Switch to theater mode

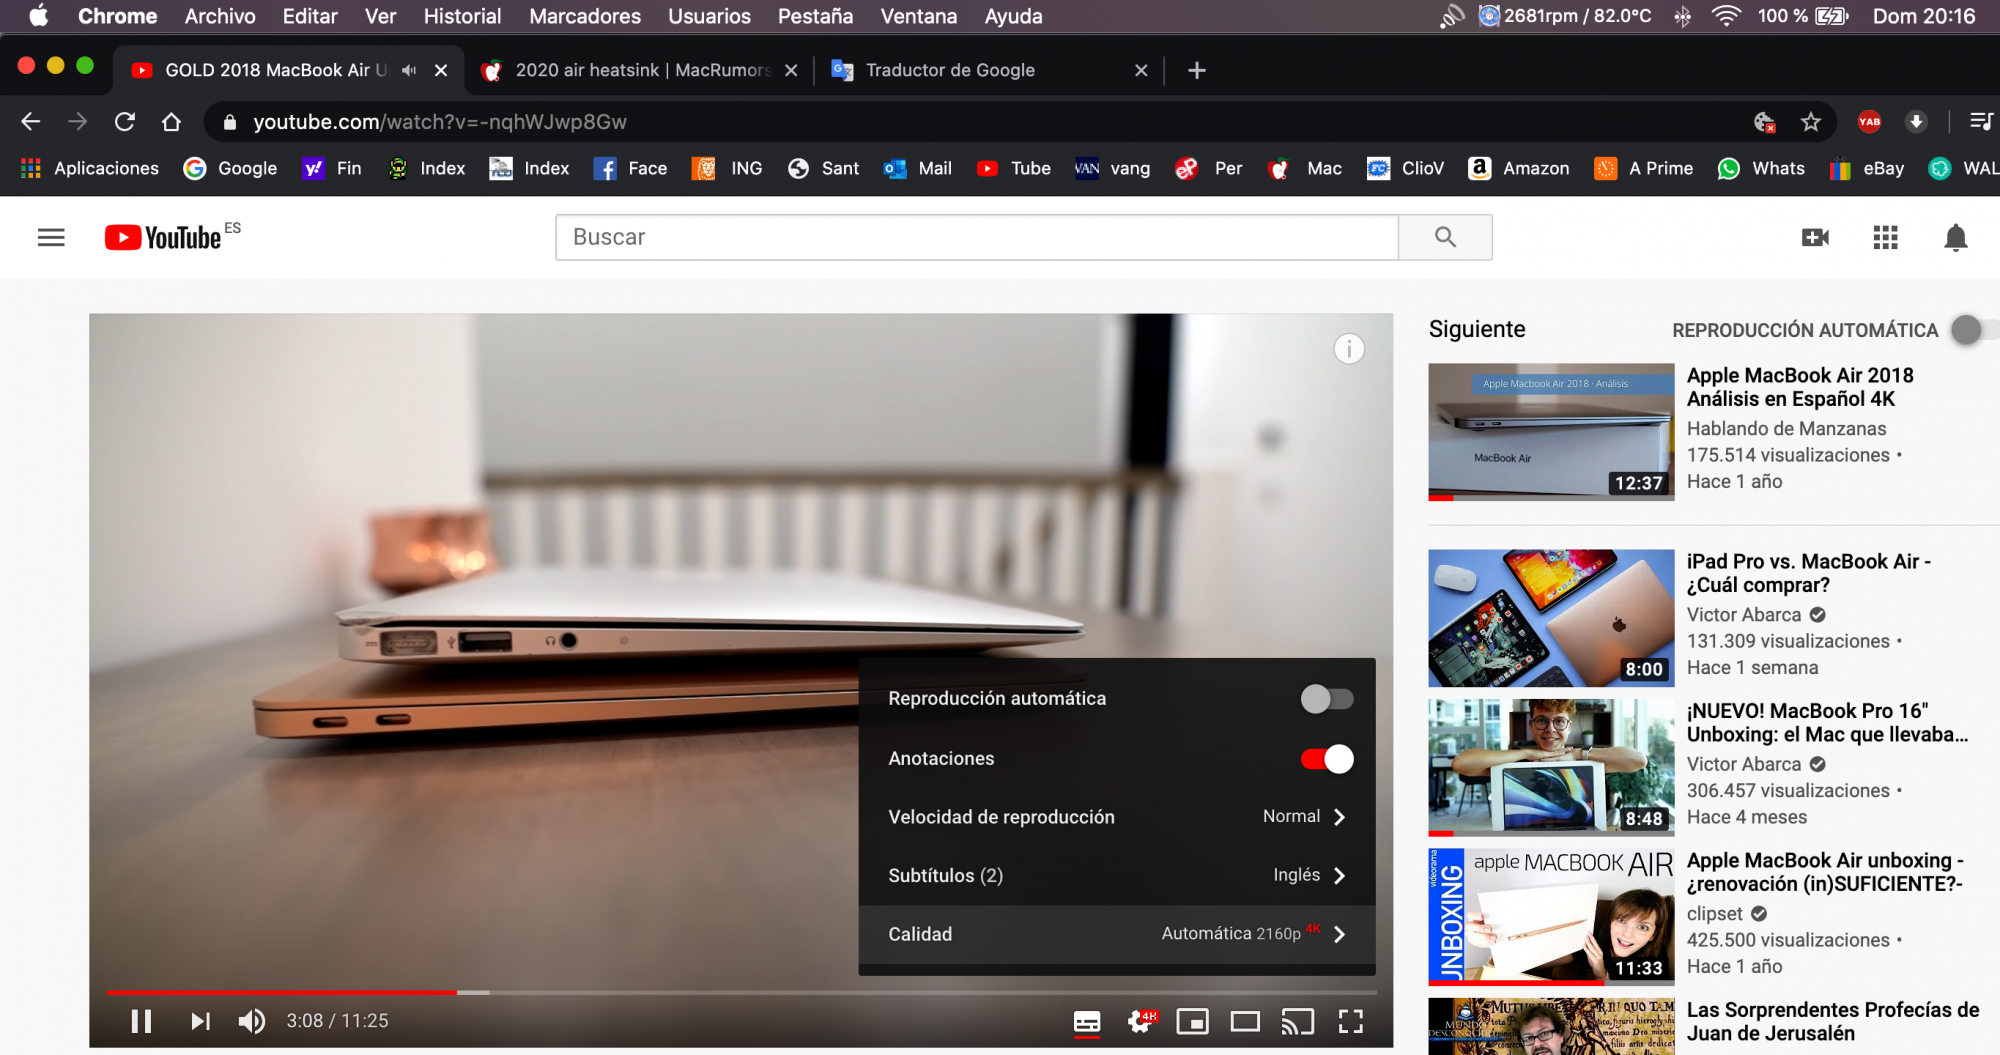tap(1245, 1021)
